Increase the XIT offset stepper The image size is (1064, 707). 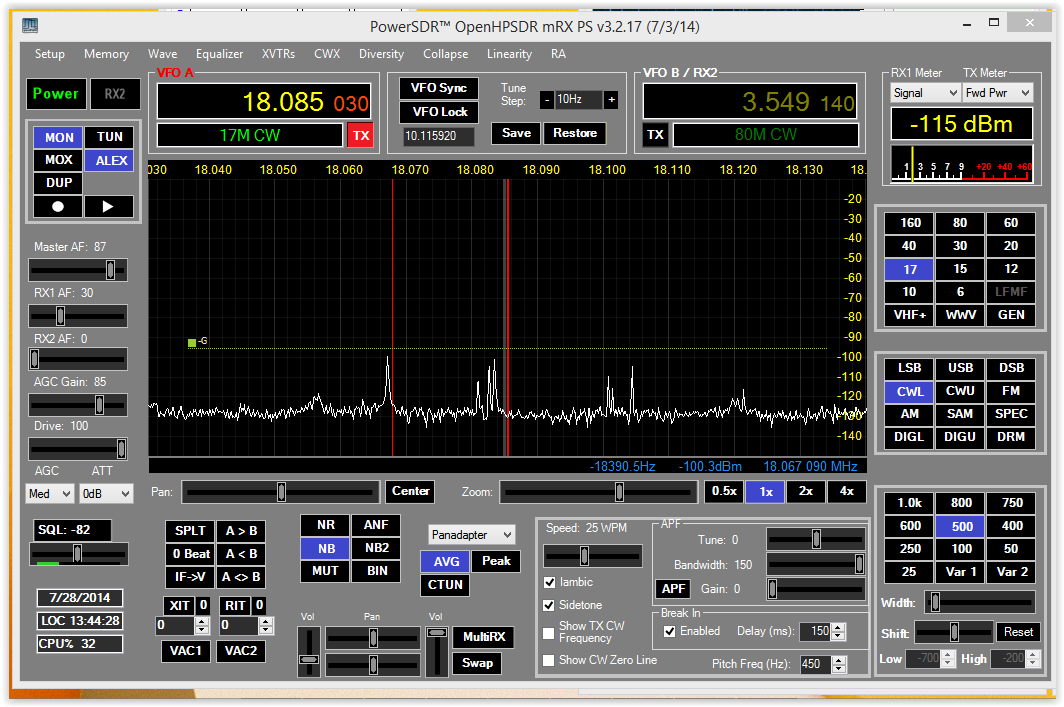point(202,622)
